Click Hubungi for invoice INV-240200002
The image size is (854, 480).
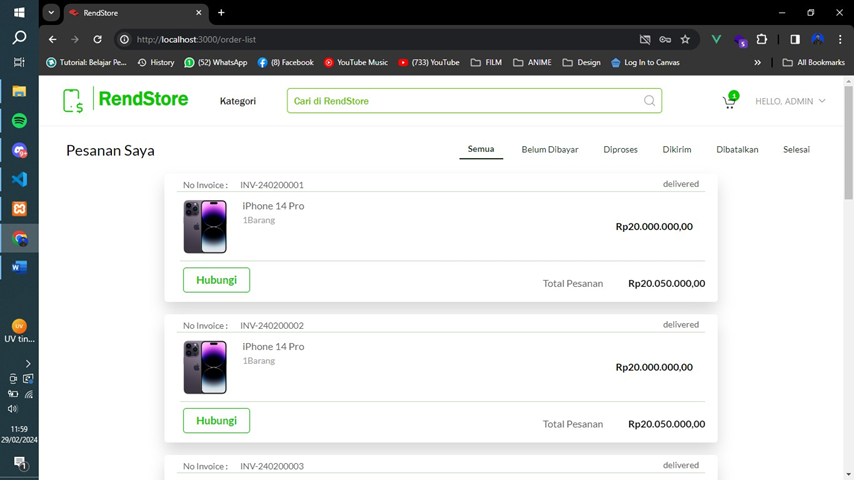tap(216, 421)
